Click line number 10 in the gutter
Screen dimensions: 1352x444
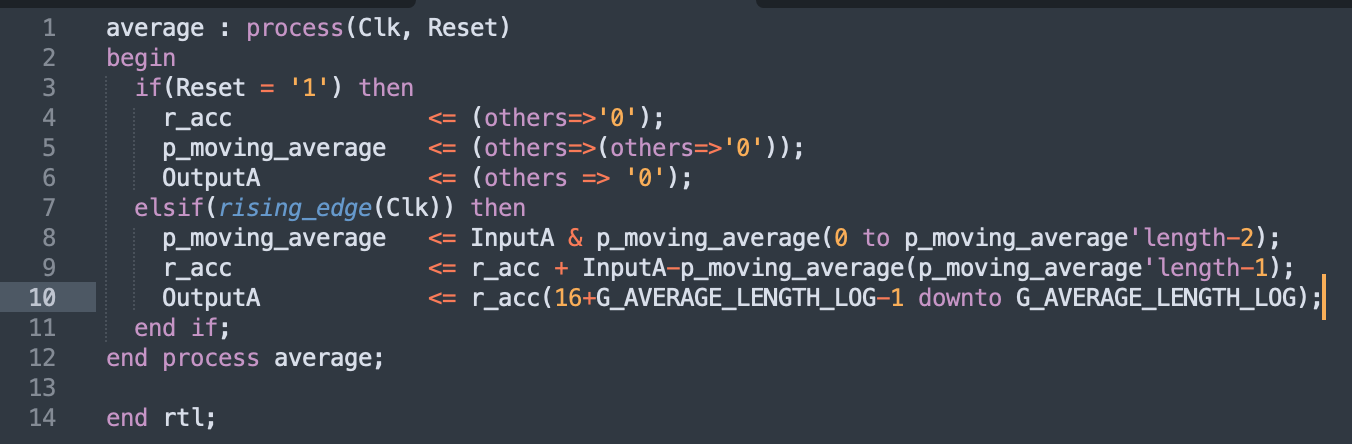(x=42, y=298)
